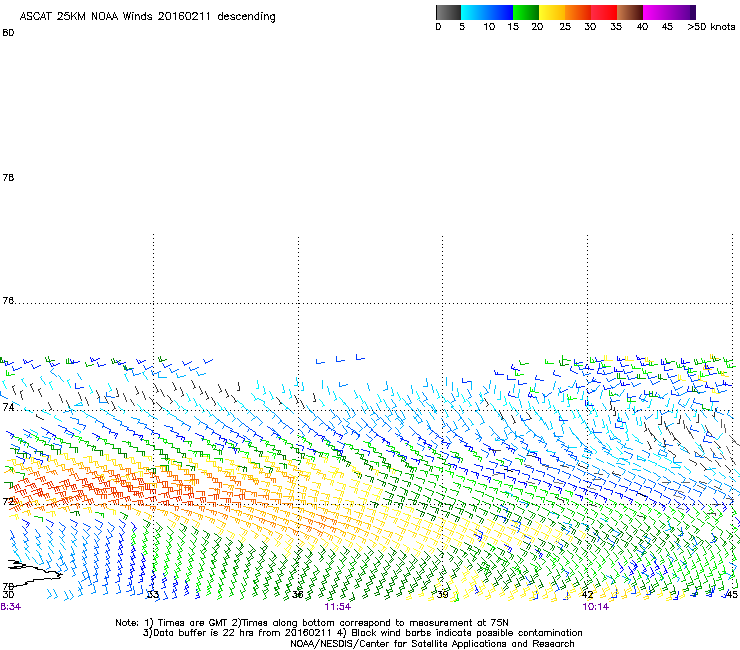The height and width of the screenshot is (650, 740).
Task: Click the "0" label under the color scale
Action: [x=438, y=27]
